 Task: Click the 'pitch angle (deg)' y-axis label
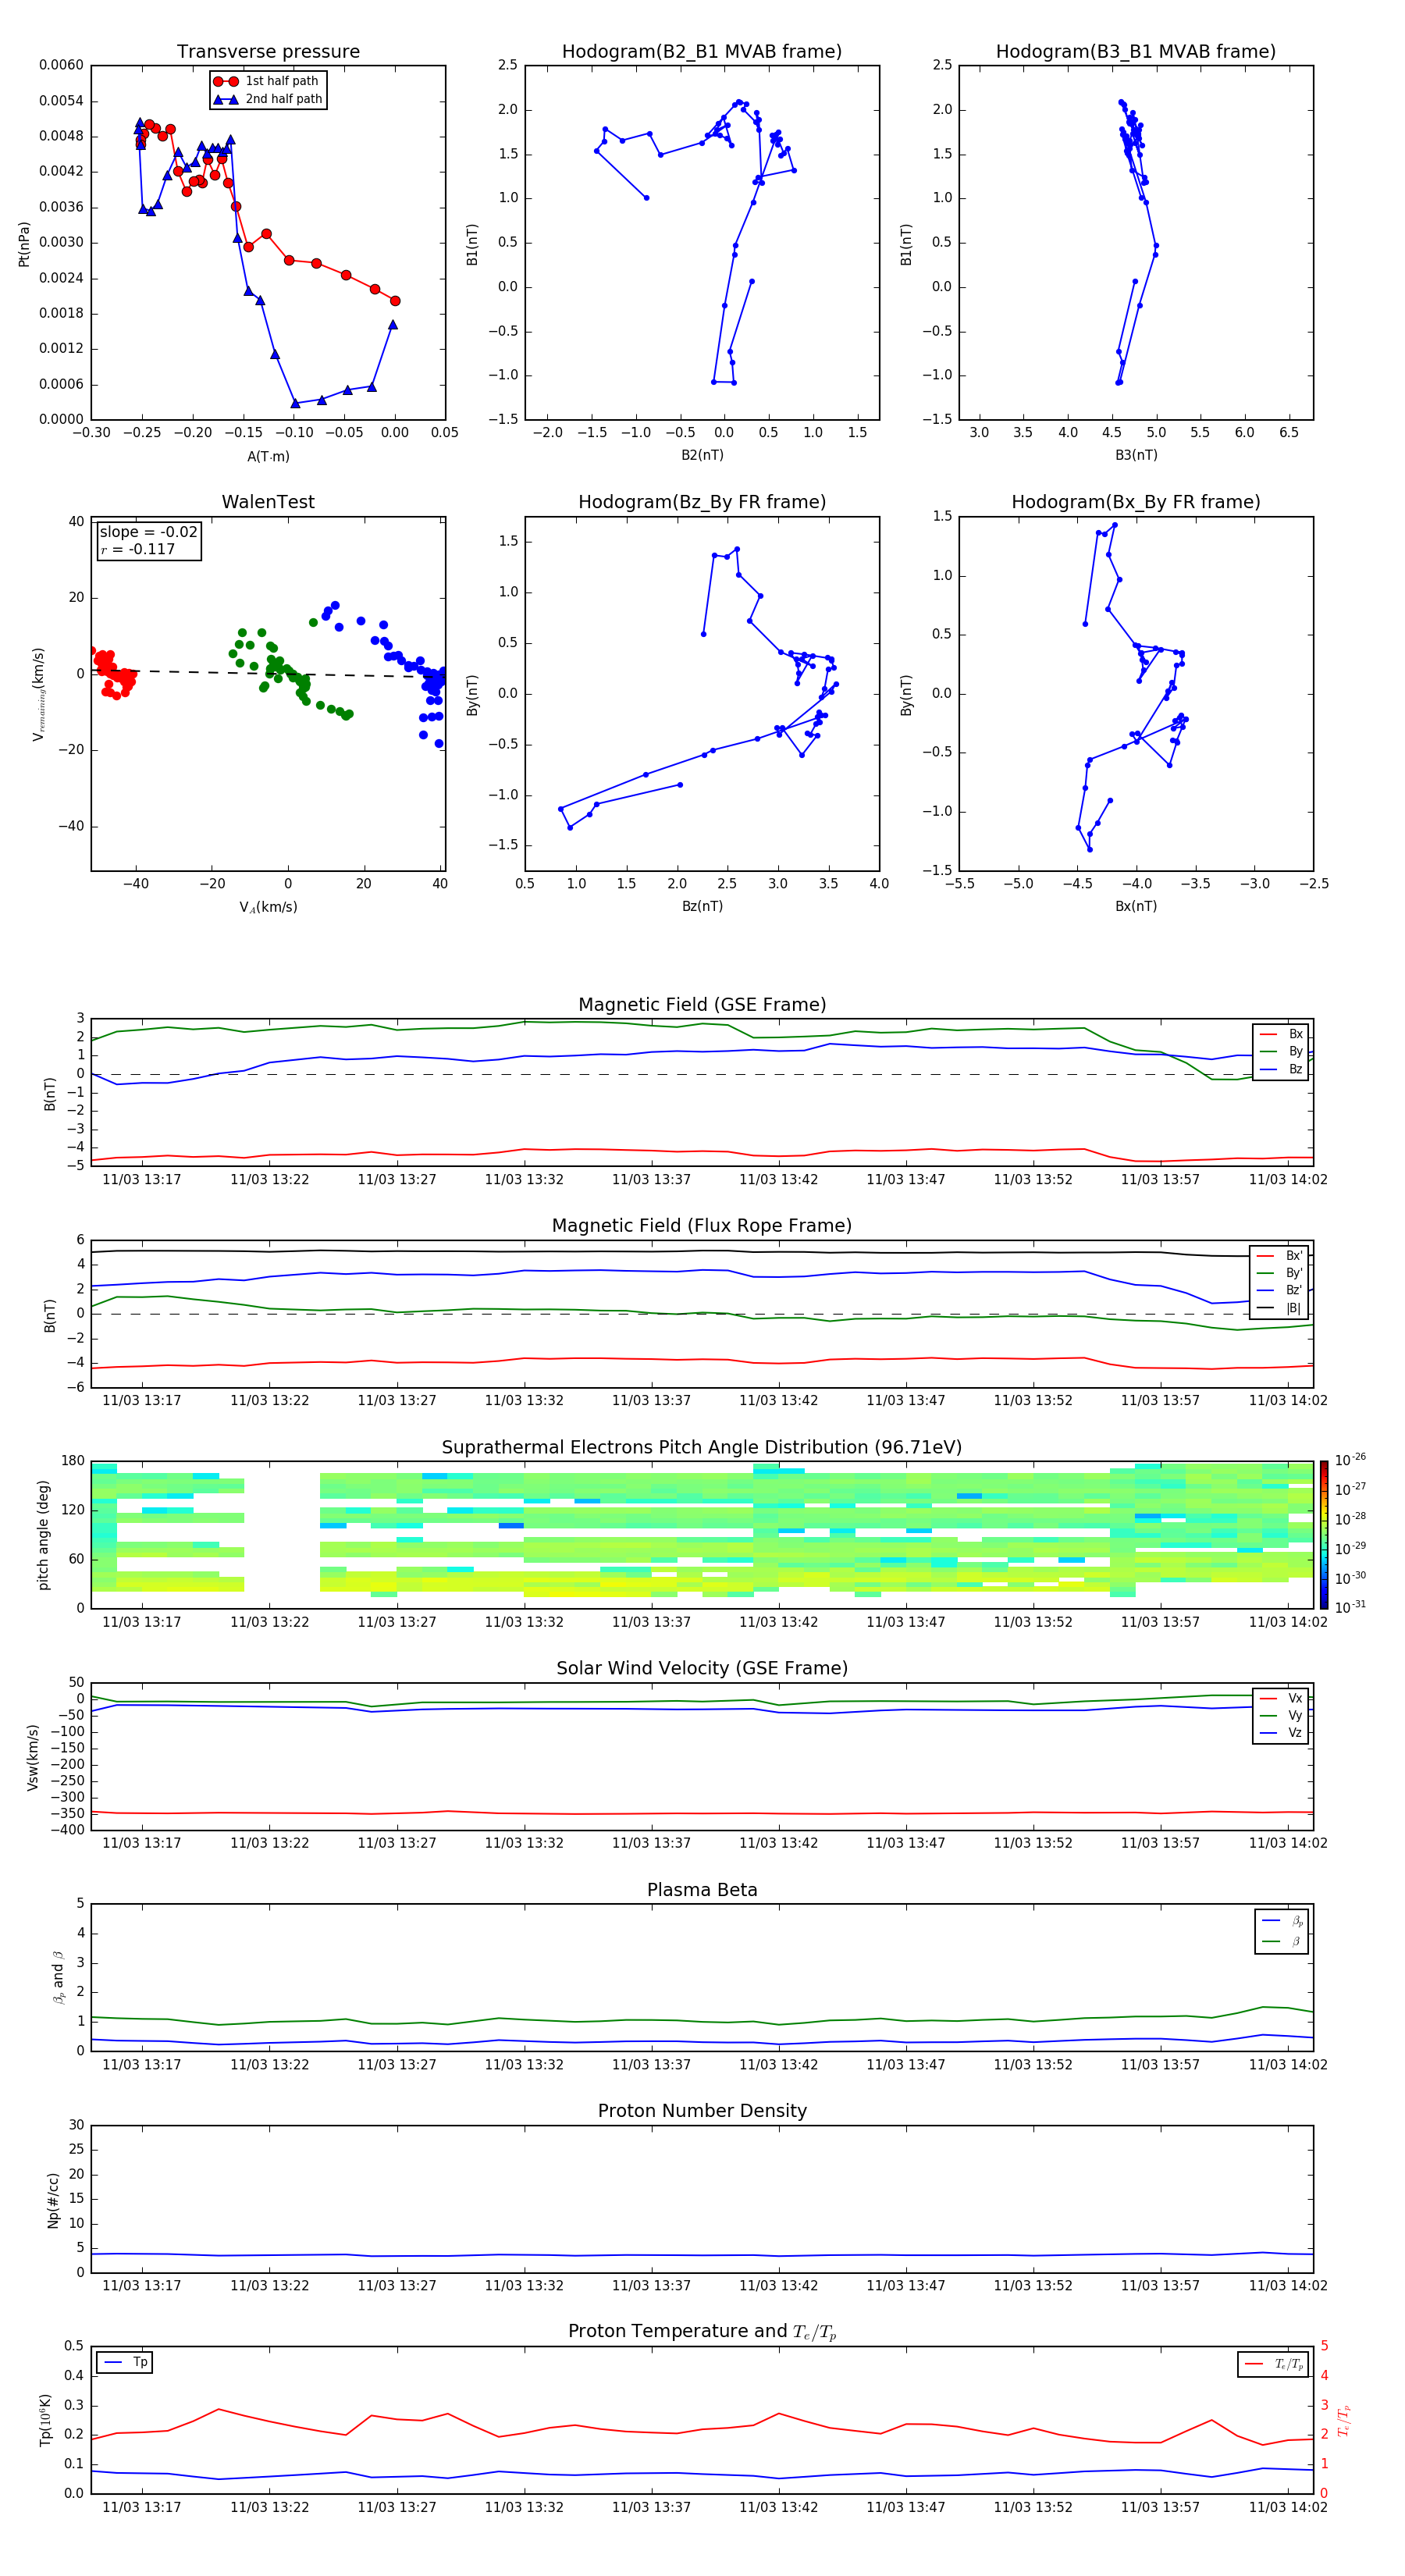[43, 1534]
